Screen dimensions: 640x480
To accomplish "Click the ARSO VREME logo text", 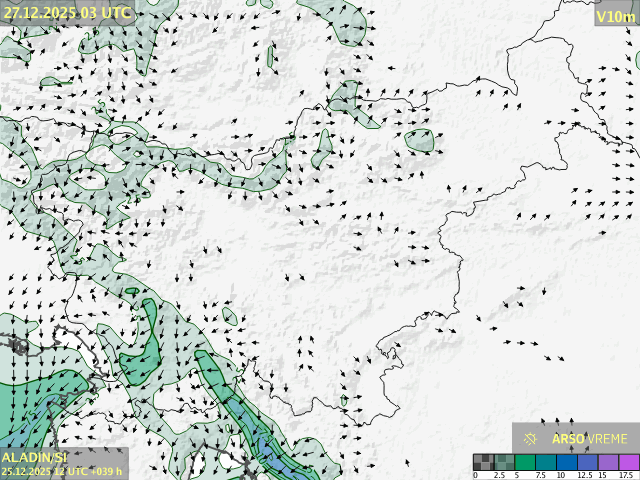I will 590,438.
